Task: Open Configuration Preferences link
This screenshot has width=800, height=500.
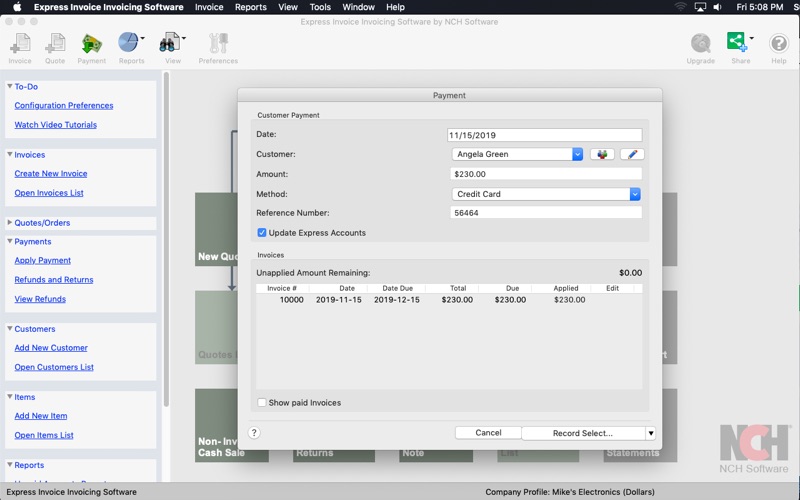Action: point(64,105)
